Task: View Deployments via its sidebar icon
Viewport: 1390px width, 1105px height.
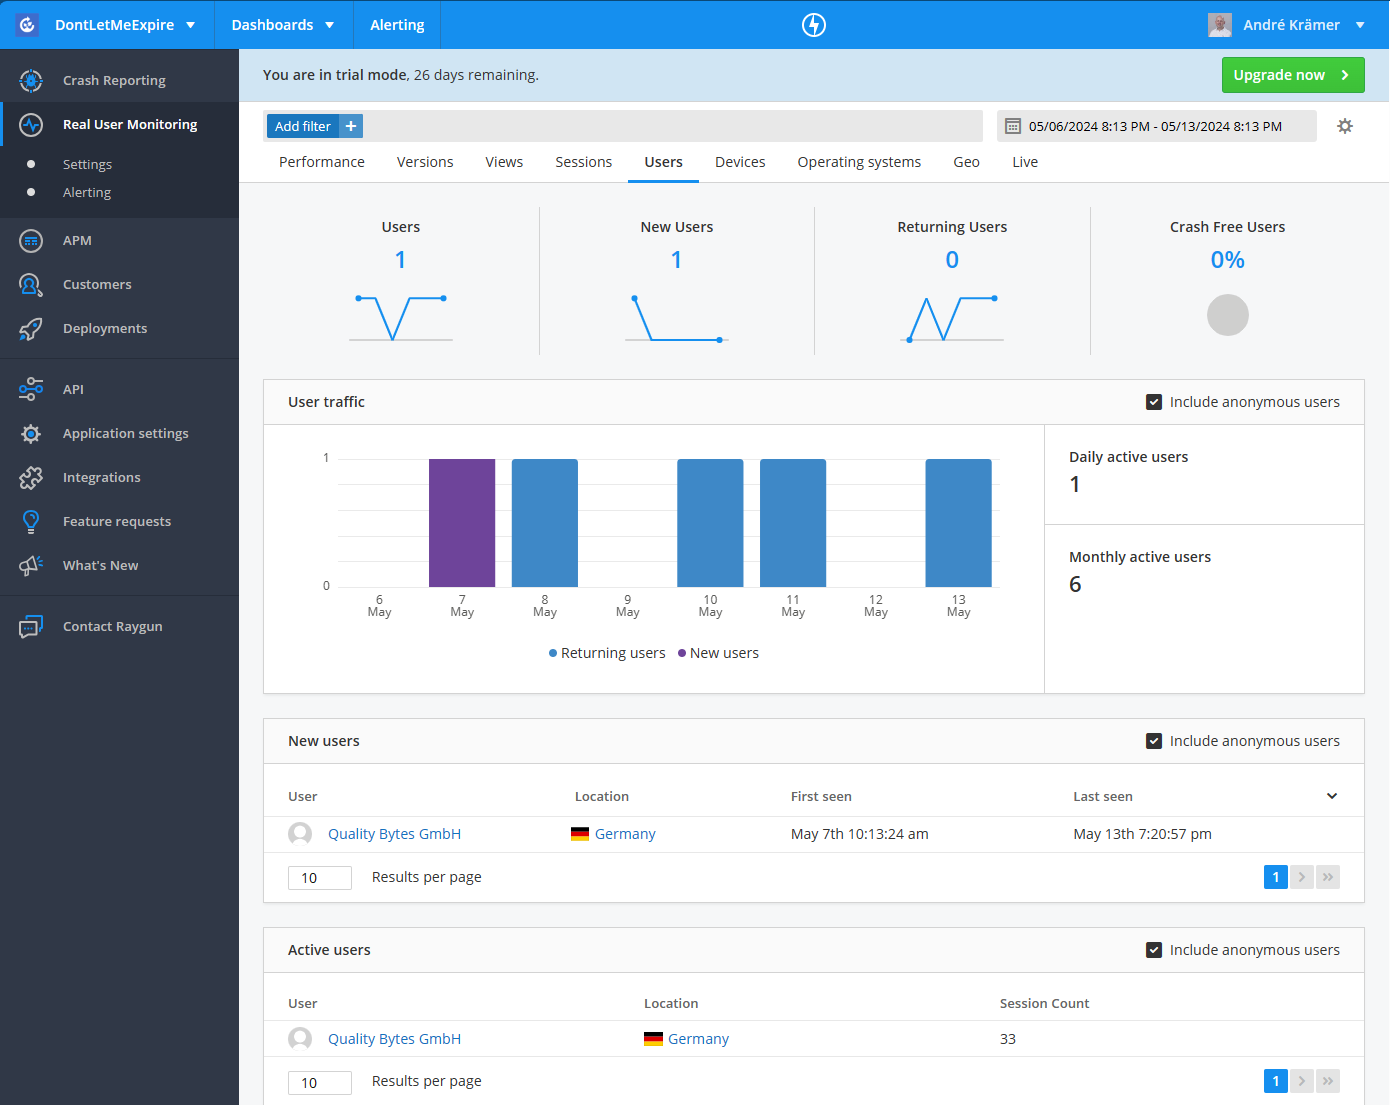Action: tap(30, 328)
